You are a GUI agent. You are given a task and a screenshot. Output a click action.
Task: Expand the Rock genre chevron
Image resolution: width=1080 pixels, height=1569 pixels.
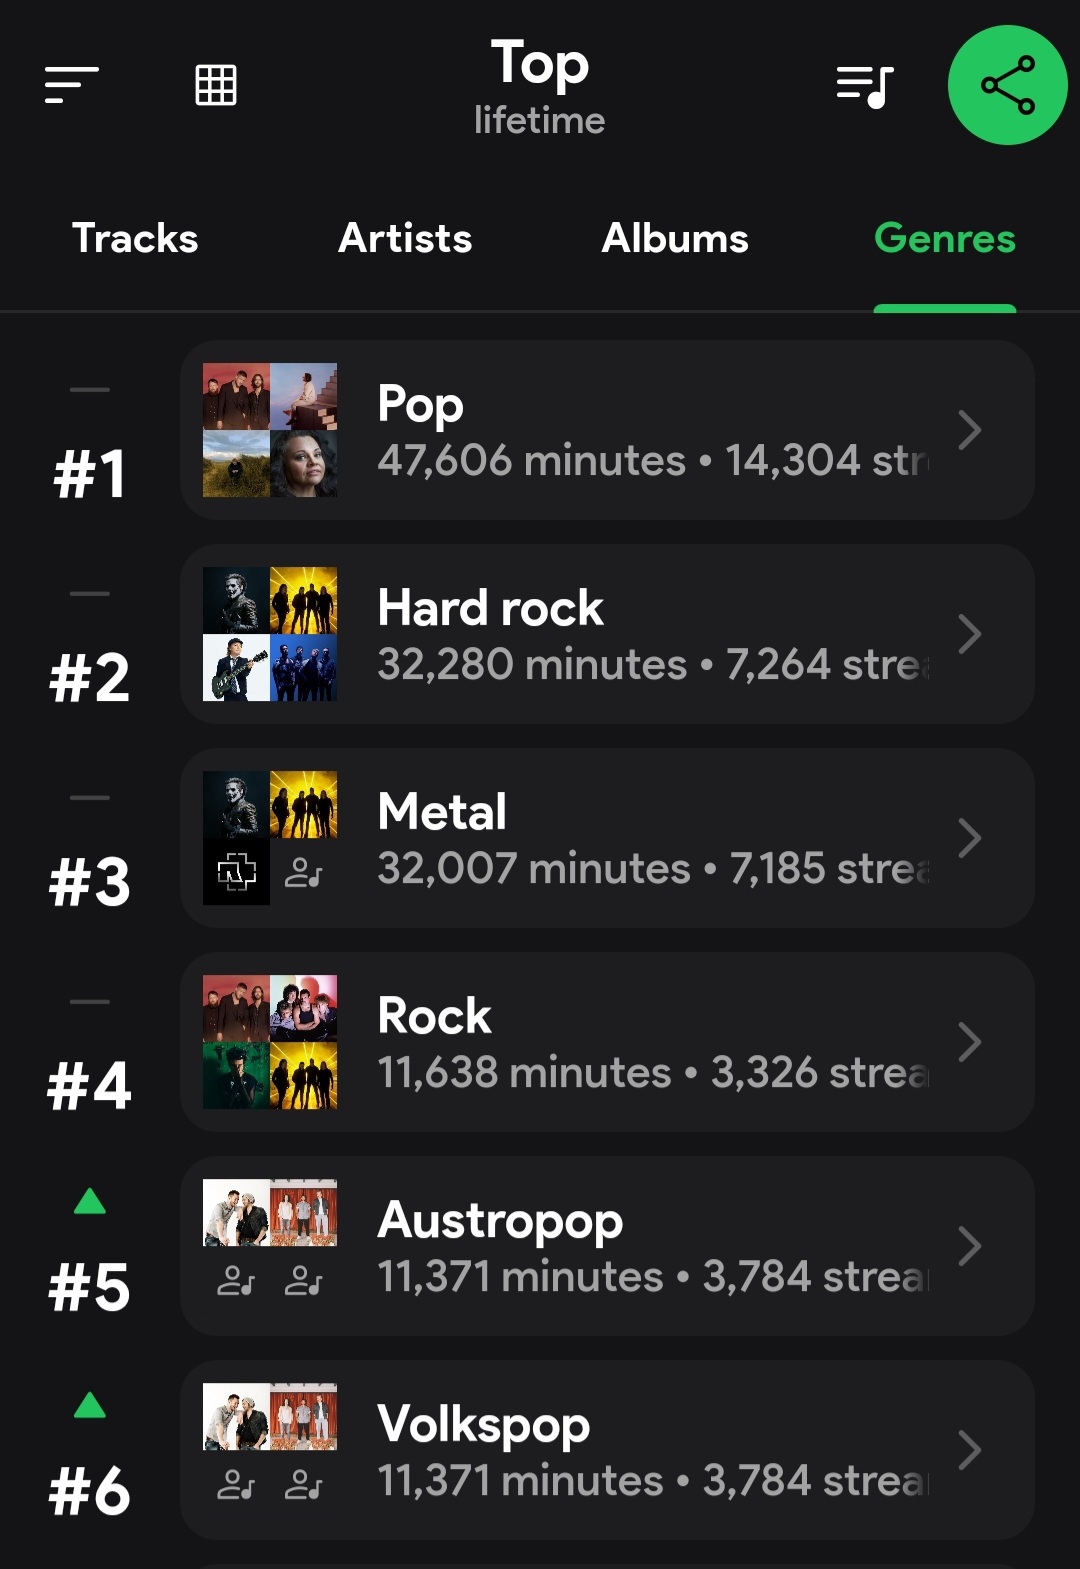click(x=968, y=1042)
